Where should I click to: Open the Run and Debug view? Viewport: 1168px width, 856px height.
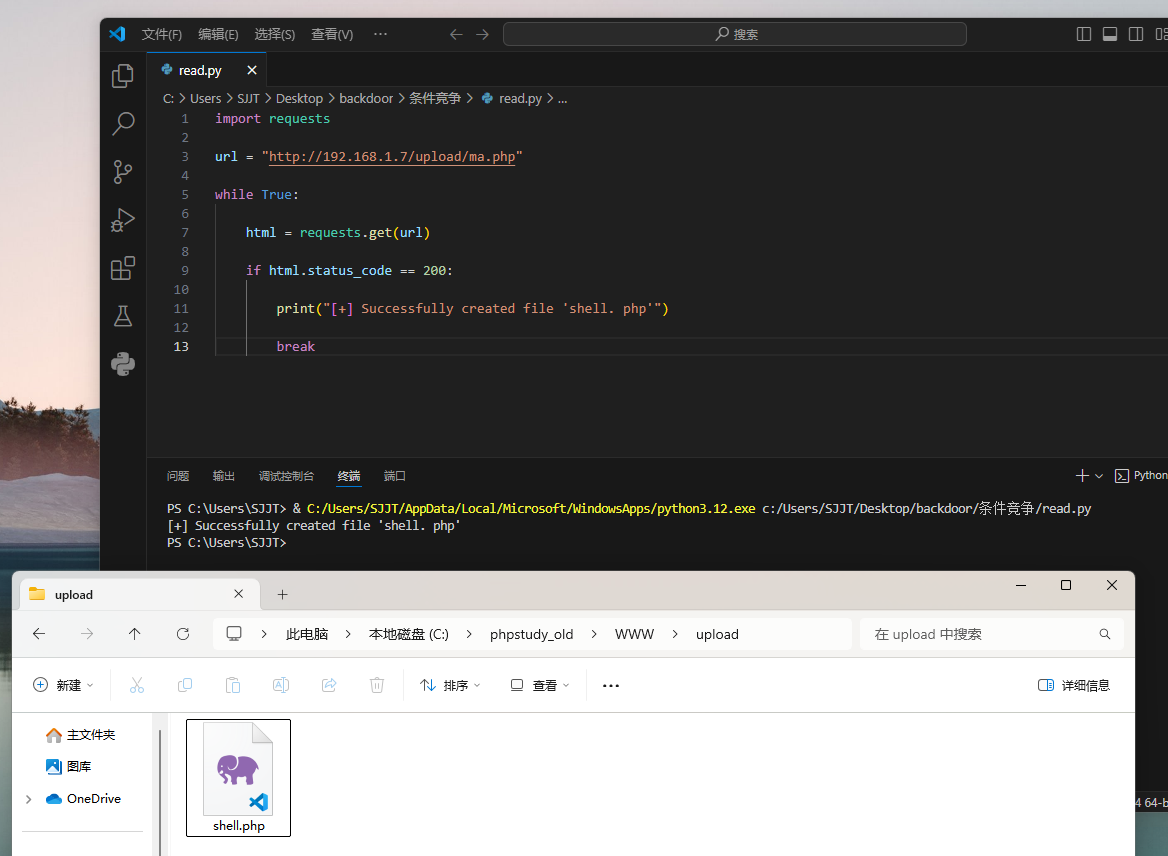123,220
